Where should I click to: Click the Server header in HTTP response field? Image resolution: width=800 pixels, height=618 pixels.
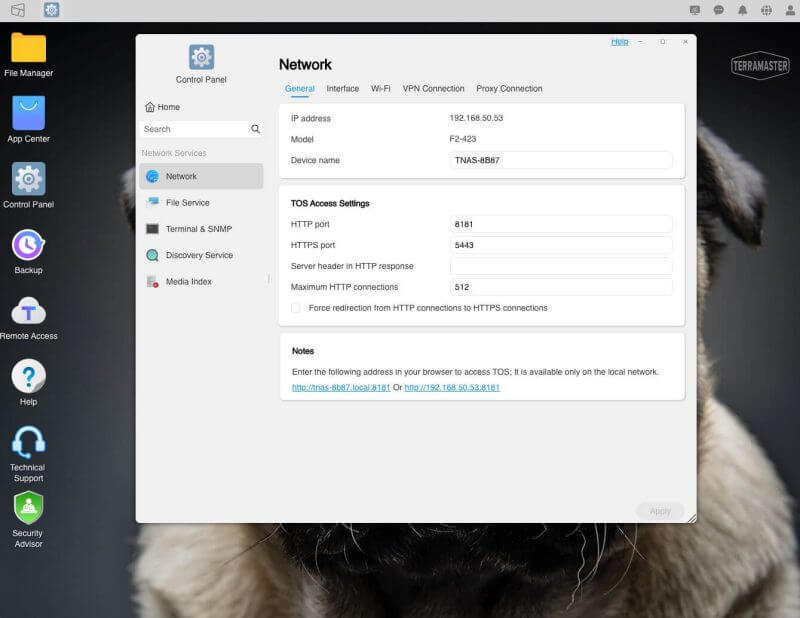coord(561,266)
